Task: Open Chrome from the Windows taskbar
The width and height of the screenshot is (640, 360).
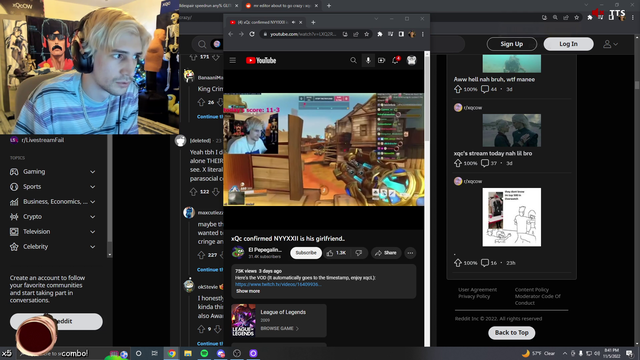Action: coord(172,353)
